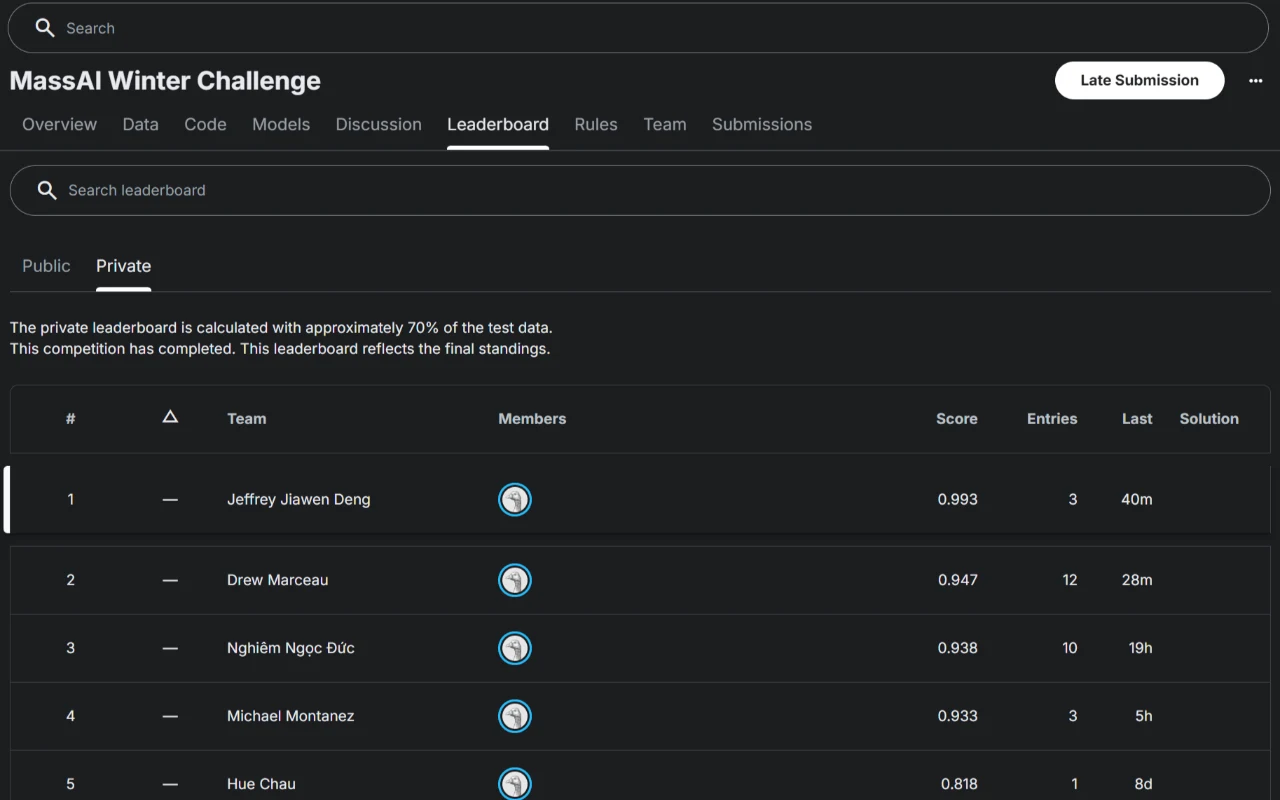Focus the Search leaderboard field

point(640,190)
